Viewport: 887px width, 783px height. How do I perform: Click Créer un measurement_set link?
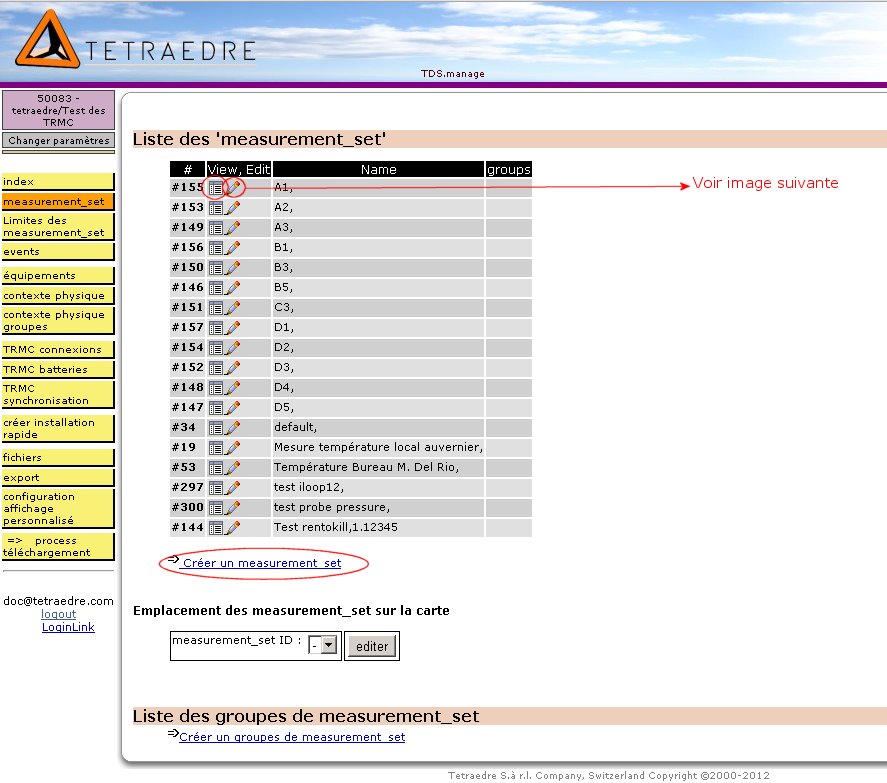pos(261,563)
